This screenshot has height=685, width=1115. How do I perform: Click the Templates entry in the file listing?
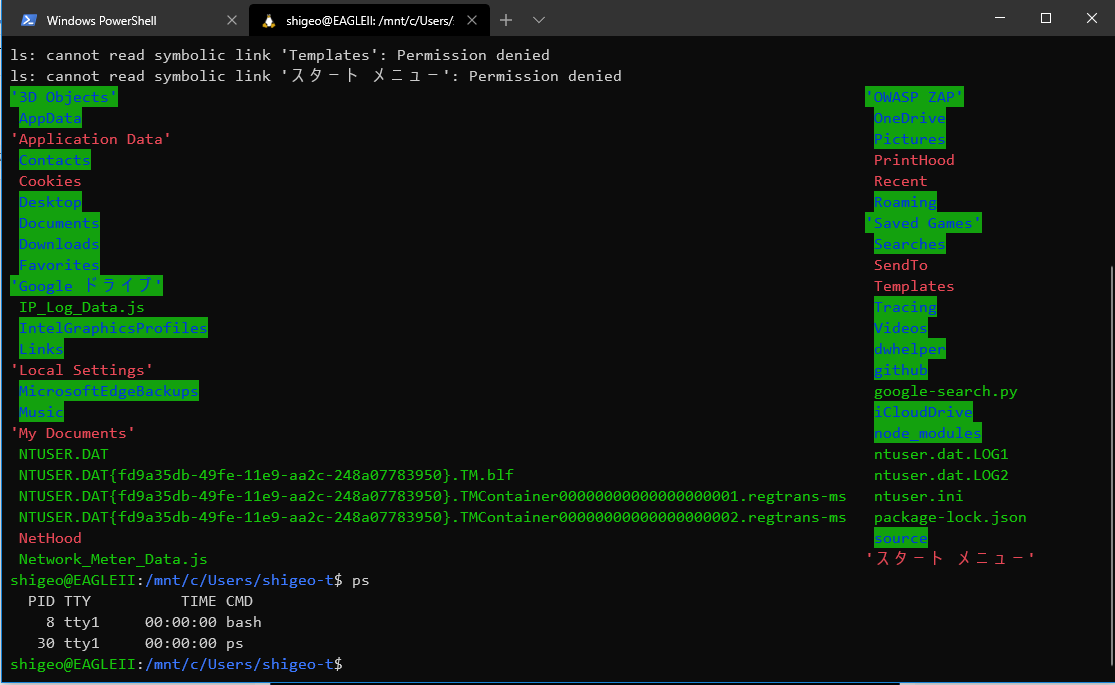[x=914, y=286]
